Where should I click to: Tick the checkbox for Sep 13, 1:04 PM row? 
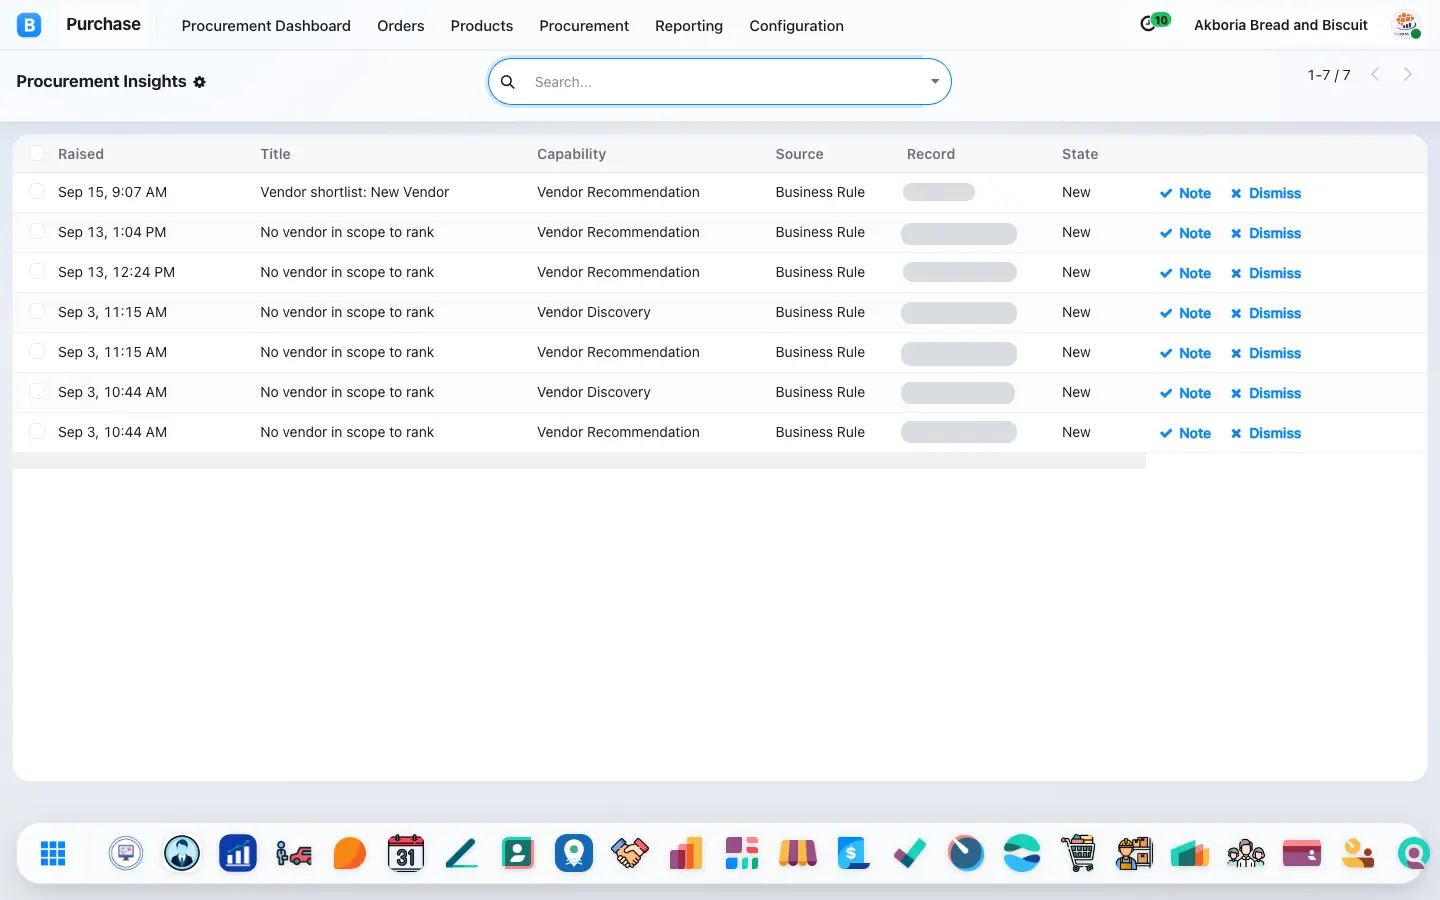click(x=37, y=231)
